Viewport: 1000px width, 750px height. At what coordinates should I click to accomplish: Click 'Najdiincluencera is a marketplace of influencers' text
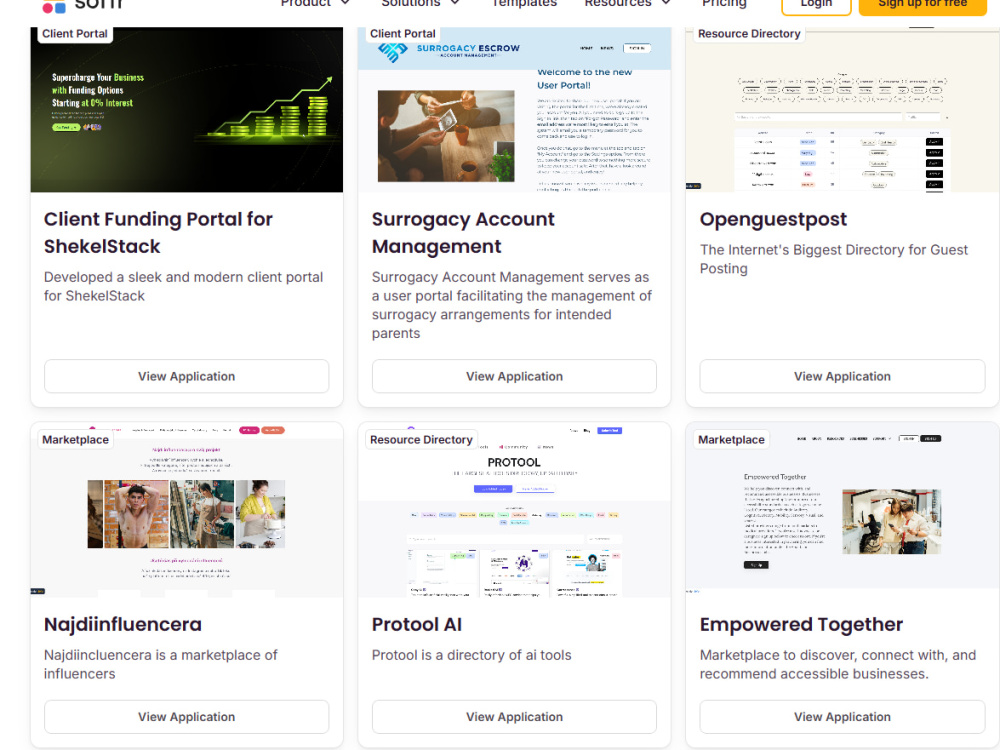click(161, 665)
